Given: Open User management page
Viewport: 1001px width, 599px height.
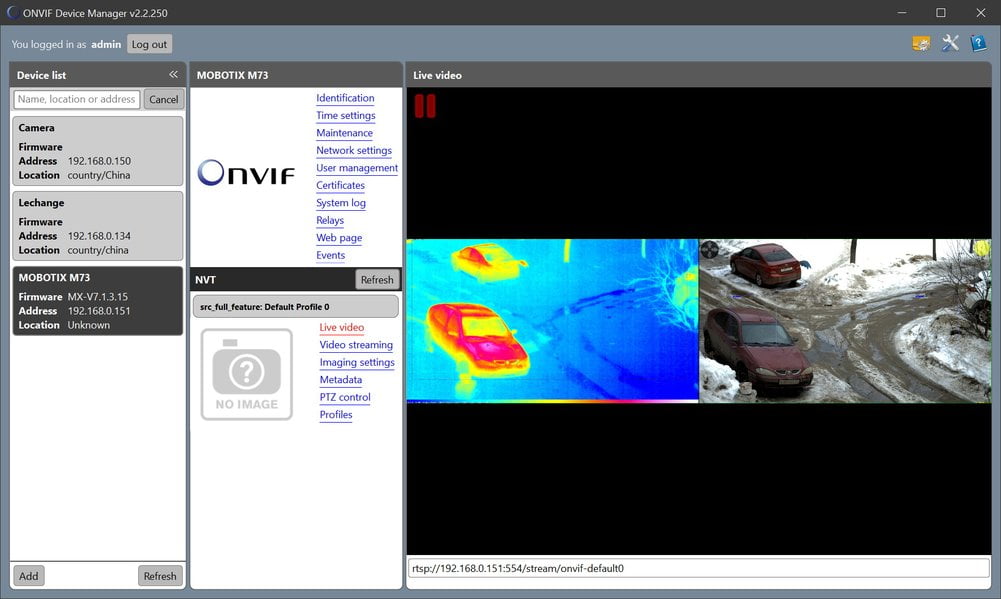Looking at the screenshot, I should click(357, 168).
